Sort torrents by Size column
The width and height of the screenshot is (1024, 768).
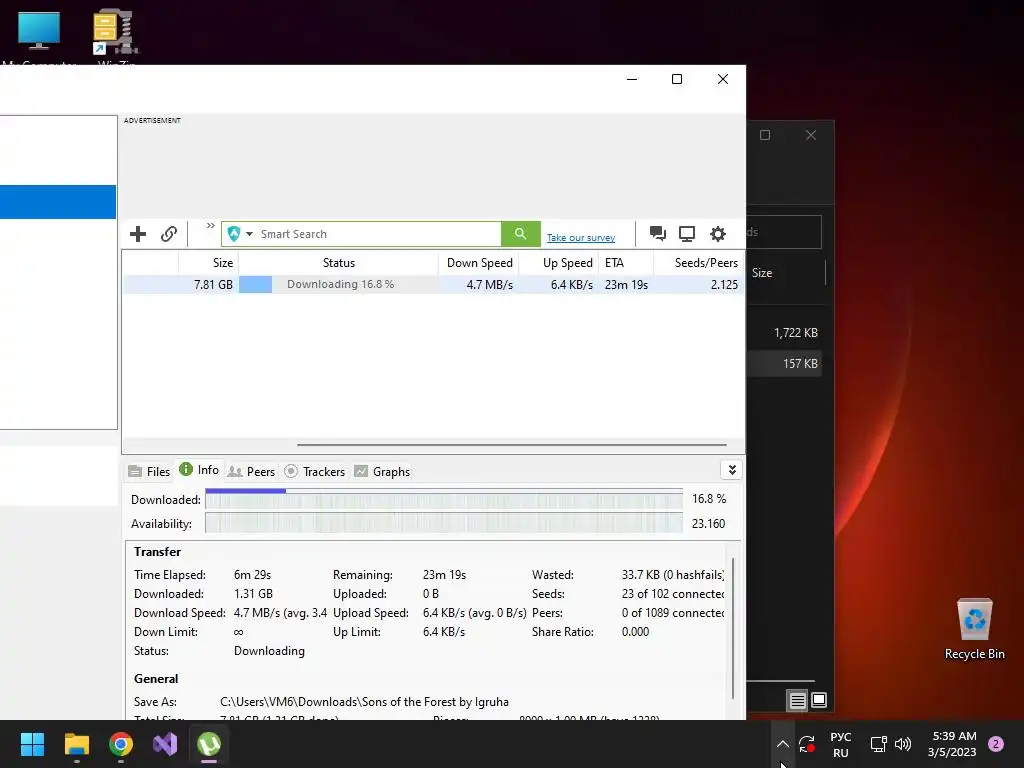pyautogui.click(x=208, y=263)
